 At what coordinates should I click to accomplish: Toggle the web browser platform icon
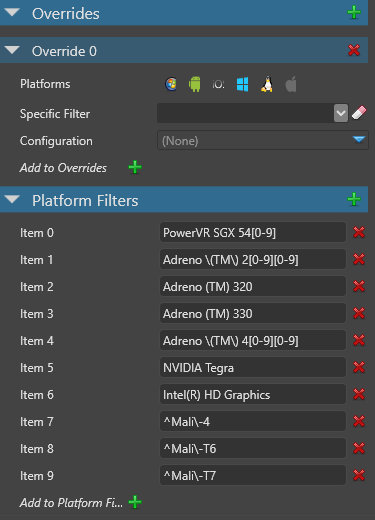coord(171,84)
